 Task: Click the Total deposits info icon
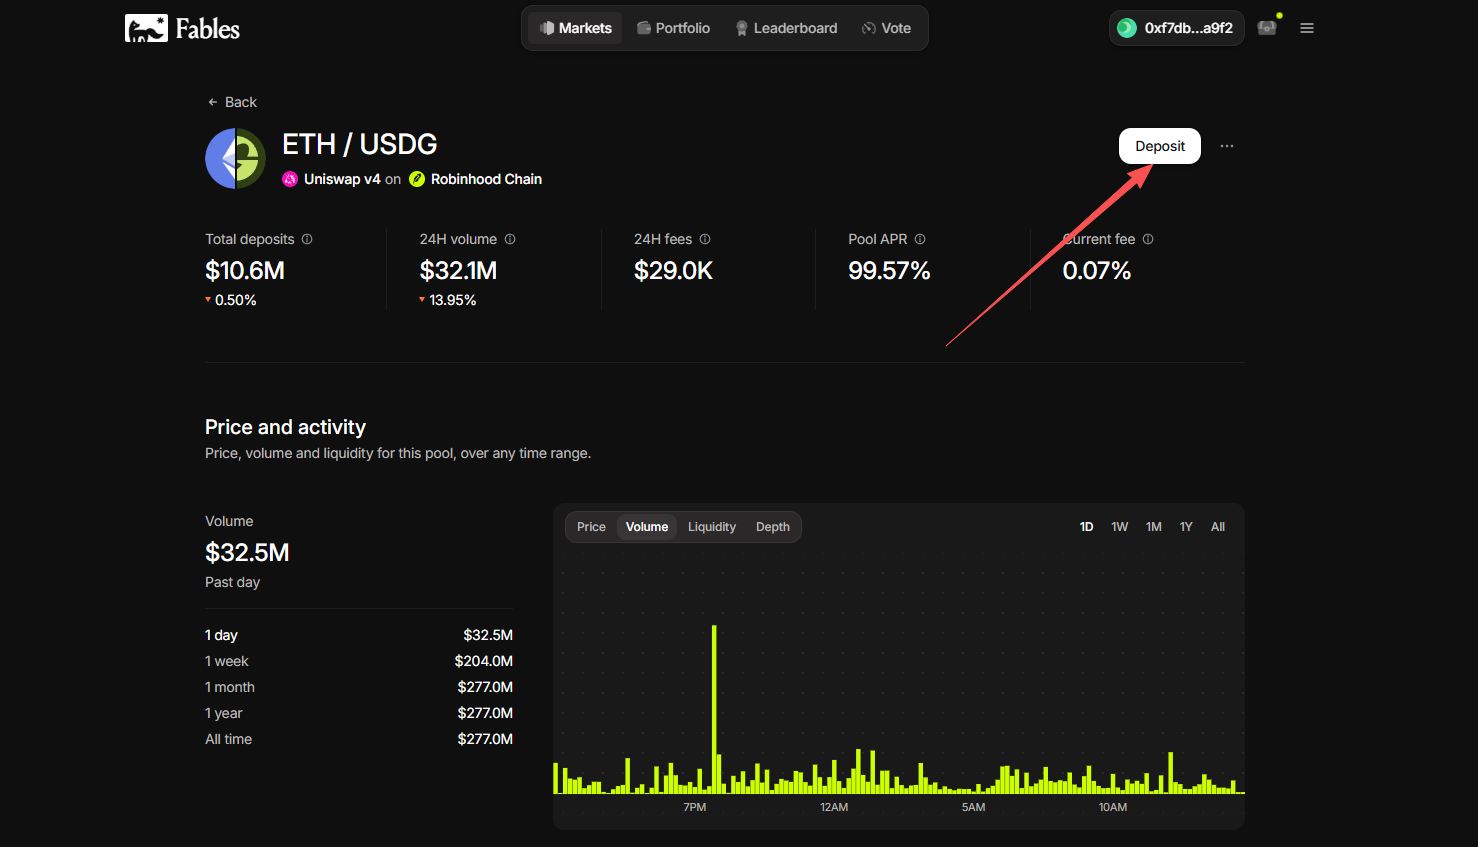(307, 239)
